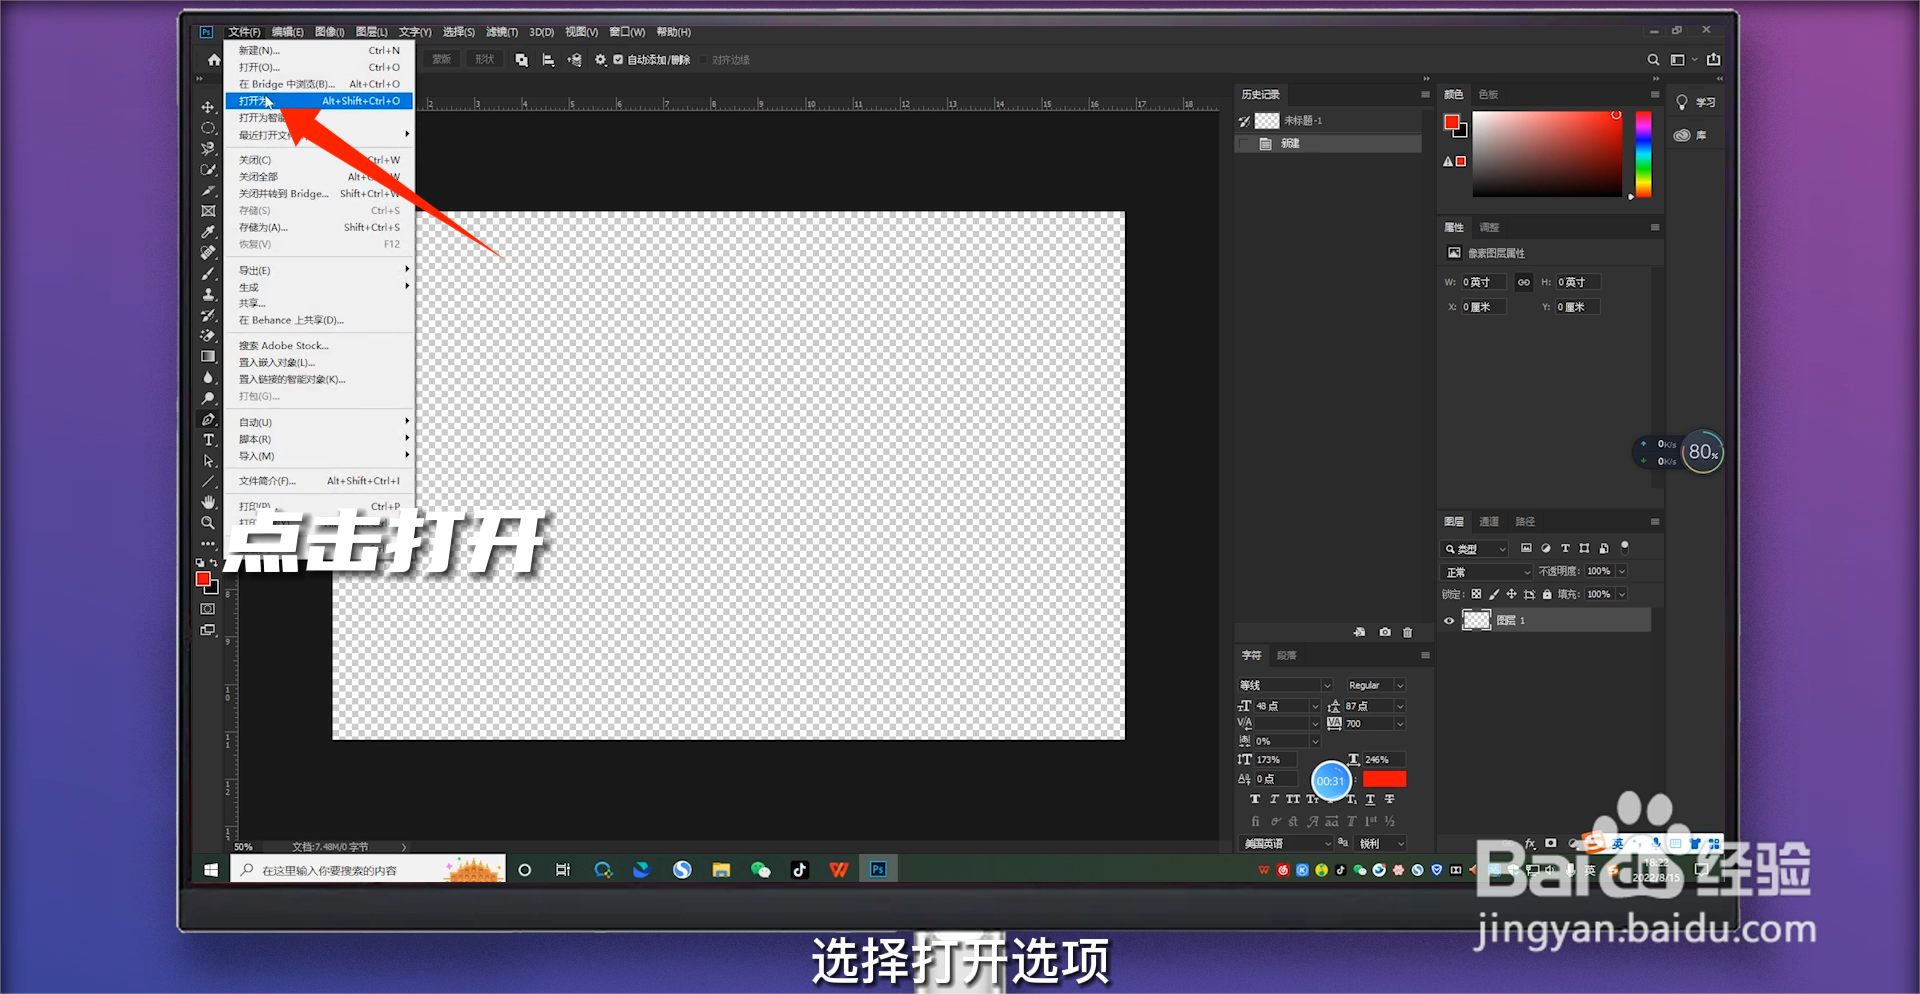The height and width of the screenshot is (994, 1920).
Task: Open the layer opacity 100% dropdown arrow
Action: [1622, 571]
